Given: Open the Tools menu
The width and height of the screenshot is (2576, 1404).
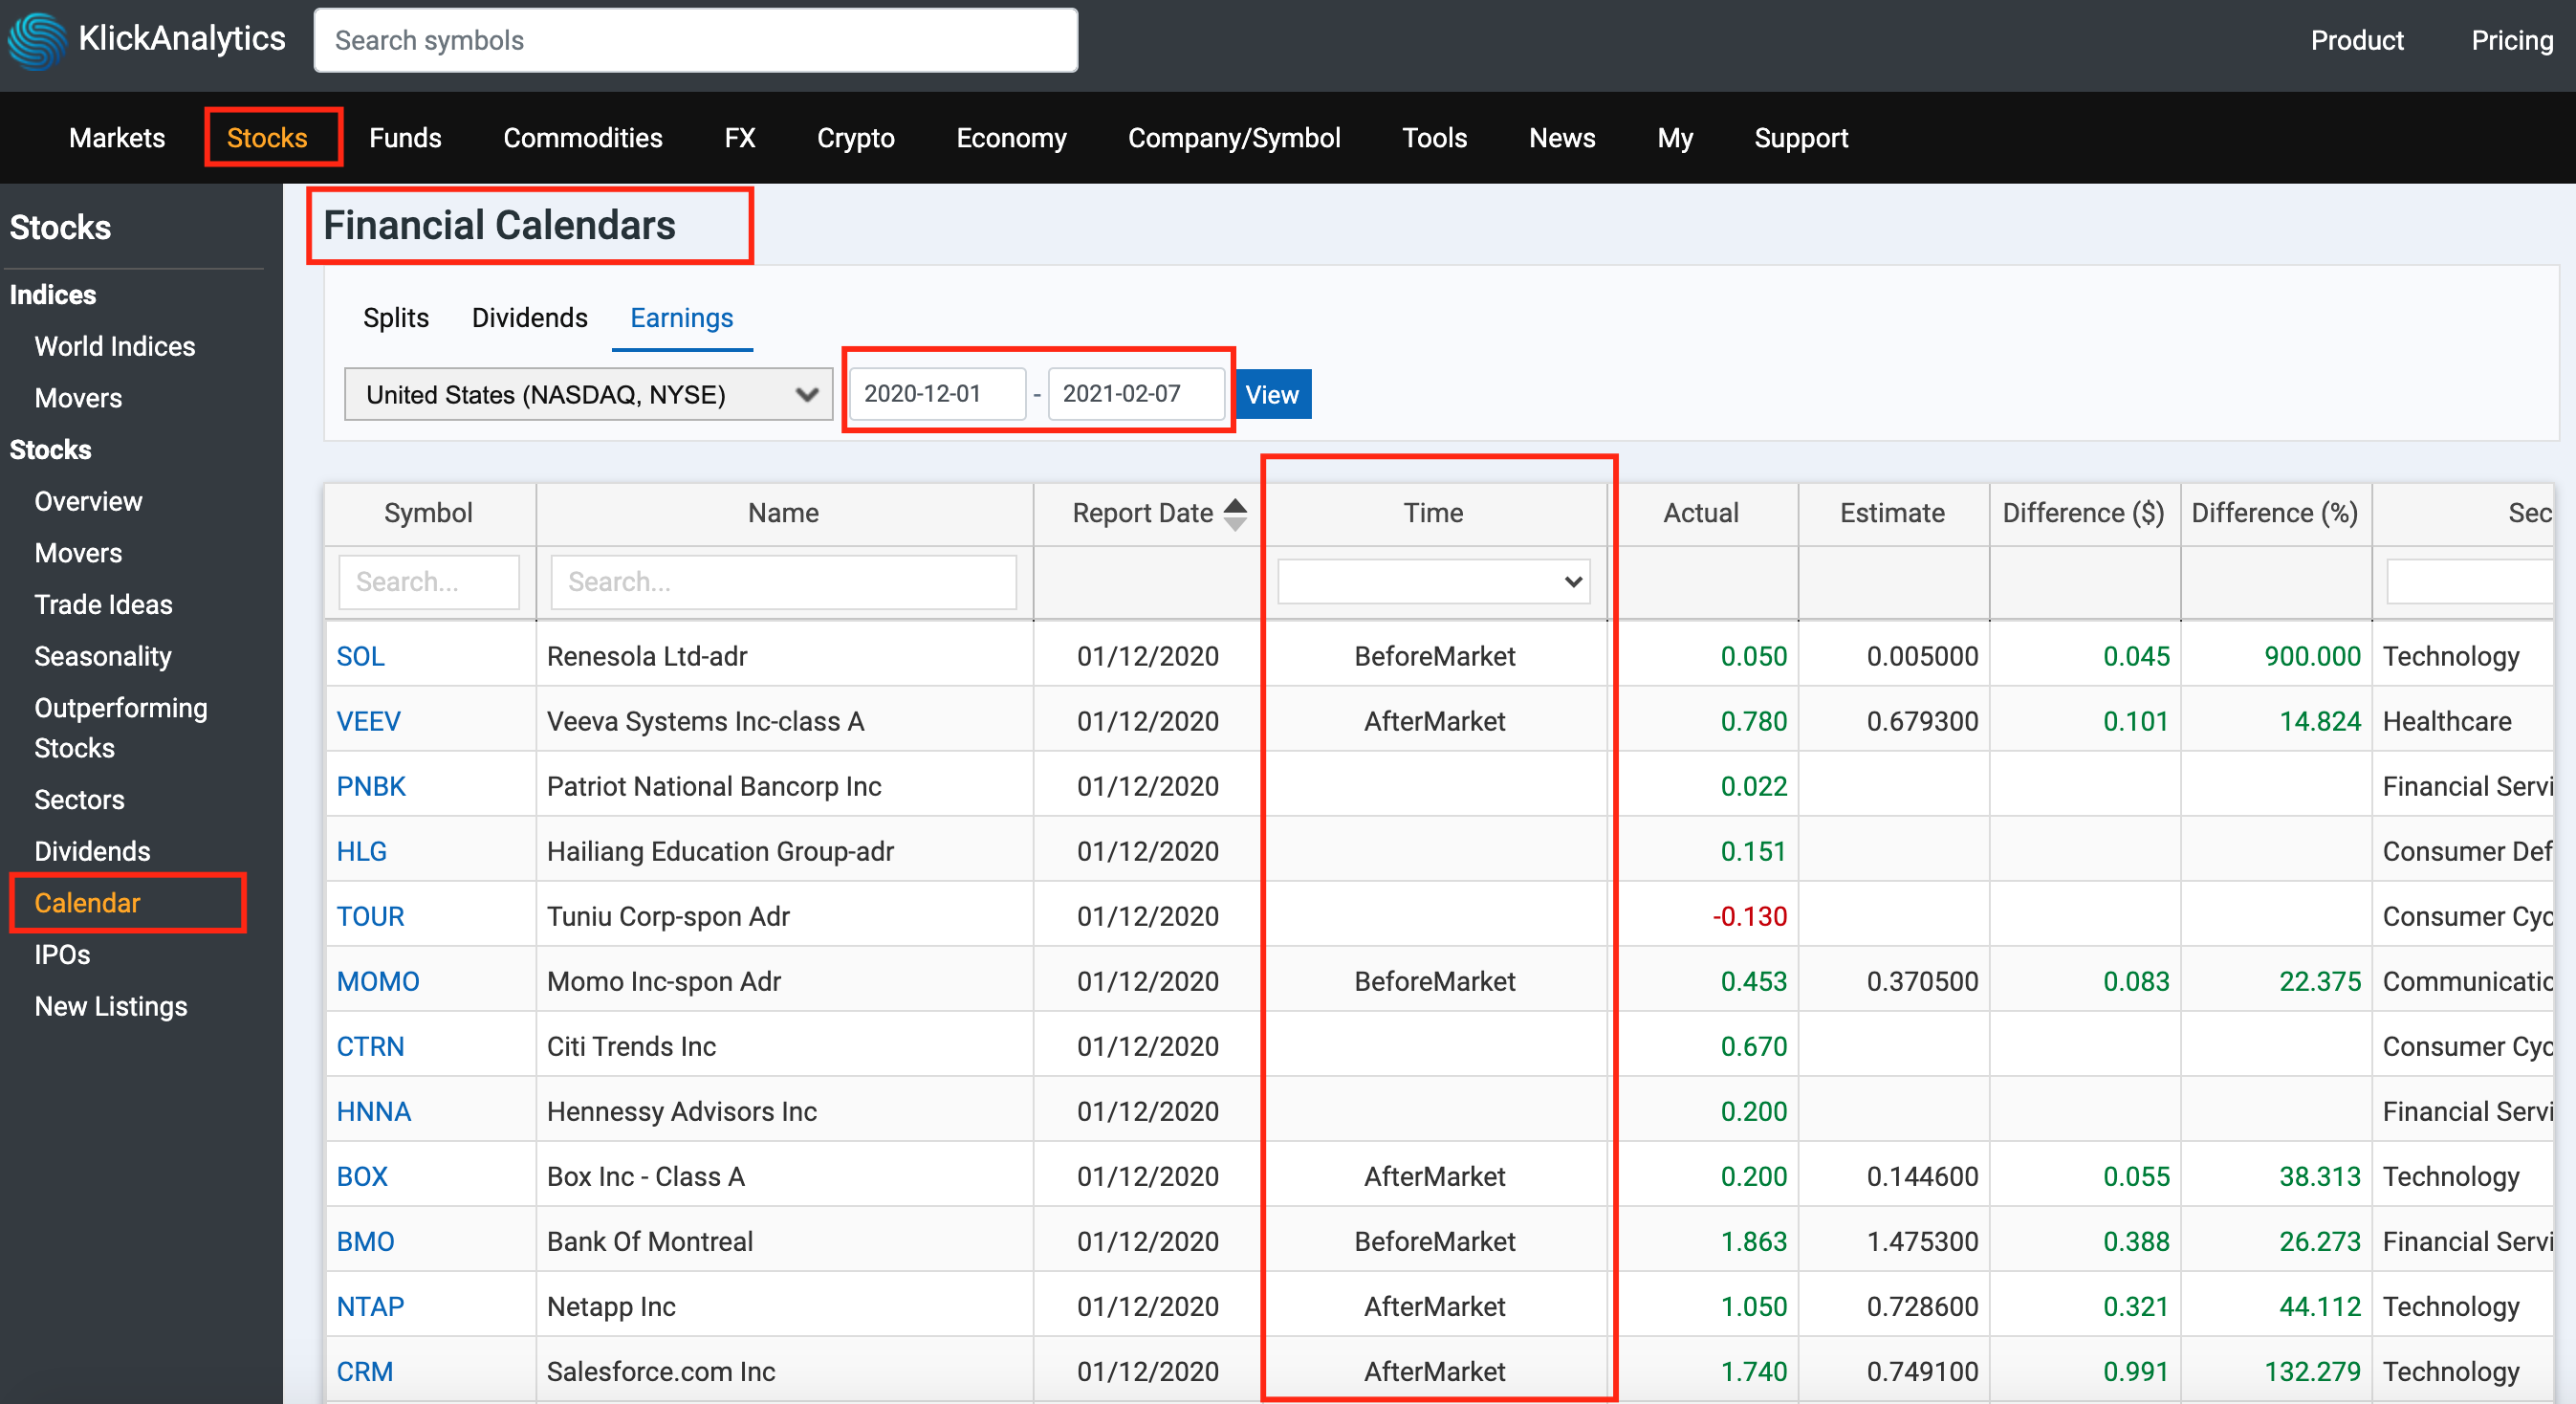Looking at the screenshot, I should (x=1434, y=138).
